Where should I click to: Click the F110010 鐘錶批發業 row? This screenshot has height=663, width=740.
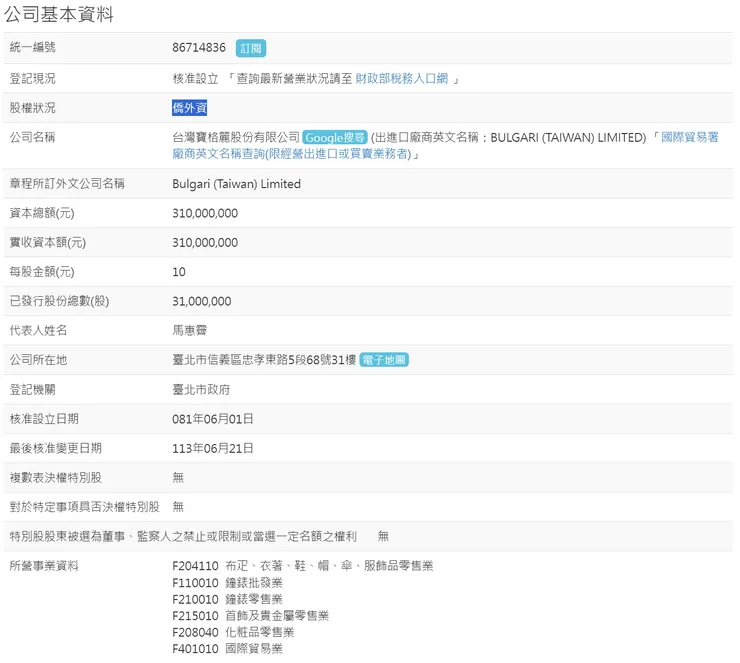click(x=227, y=583)
